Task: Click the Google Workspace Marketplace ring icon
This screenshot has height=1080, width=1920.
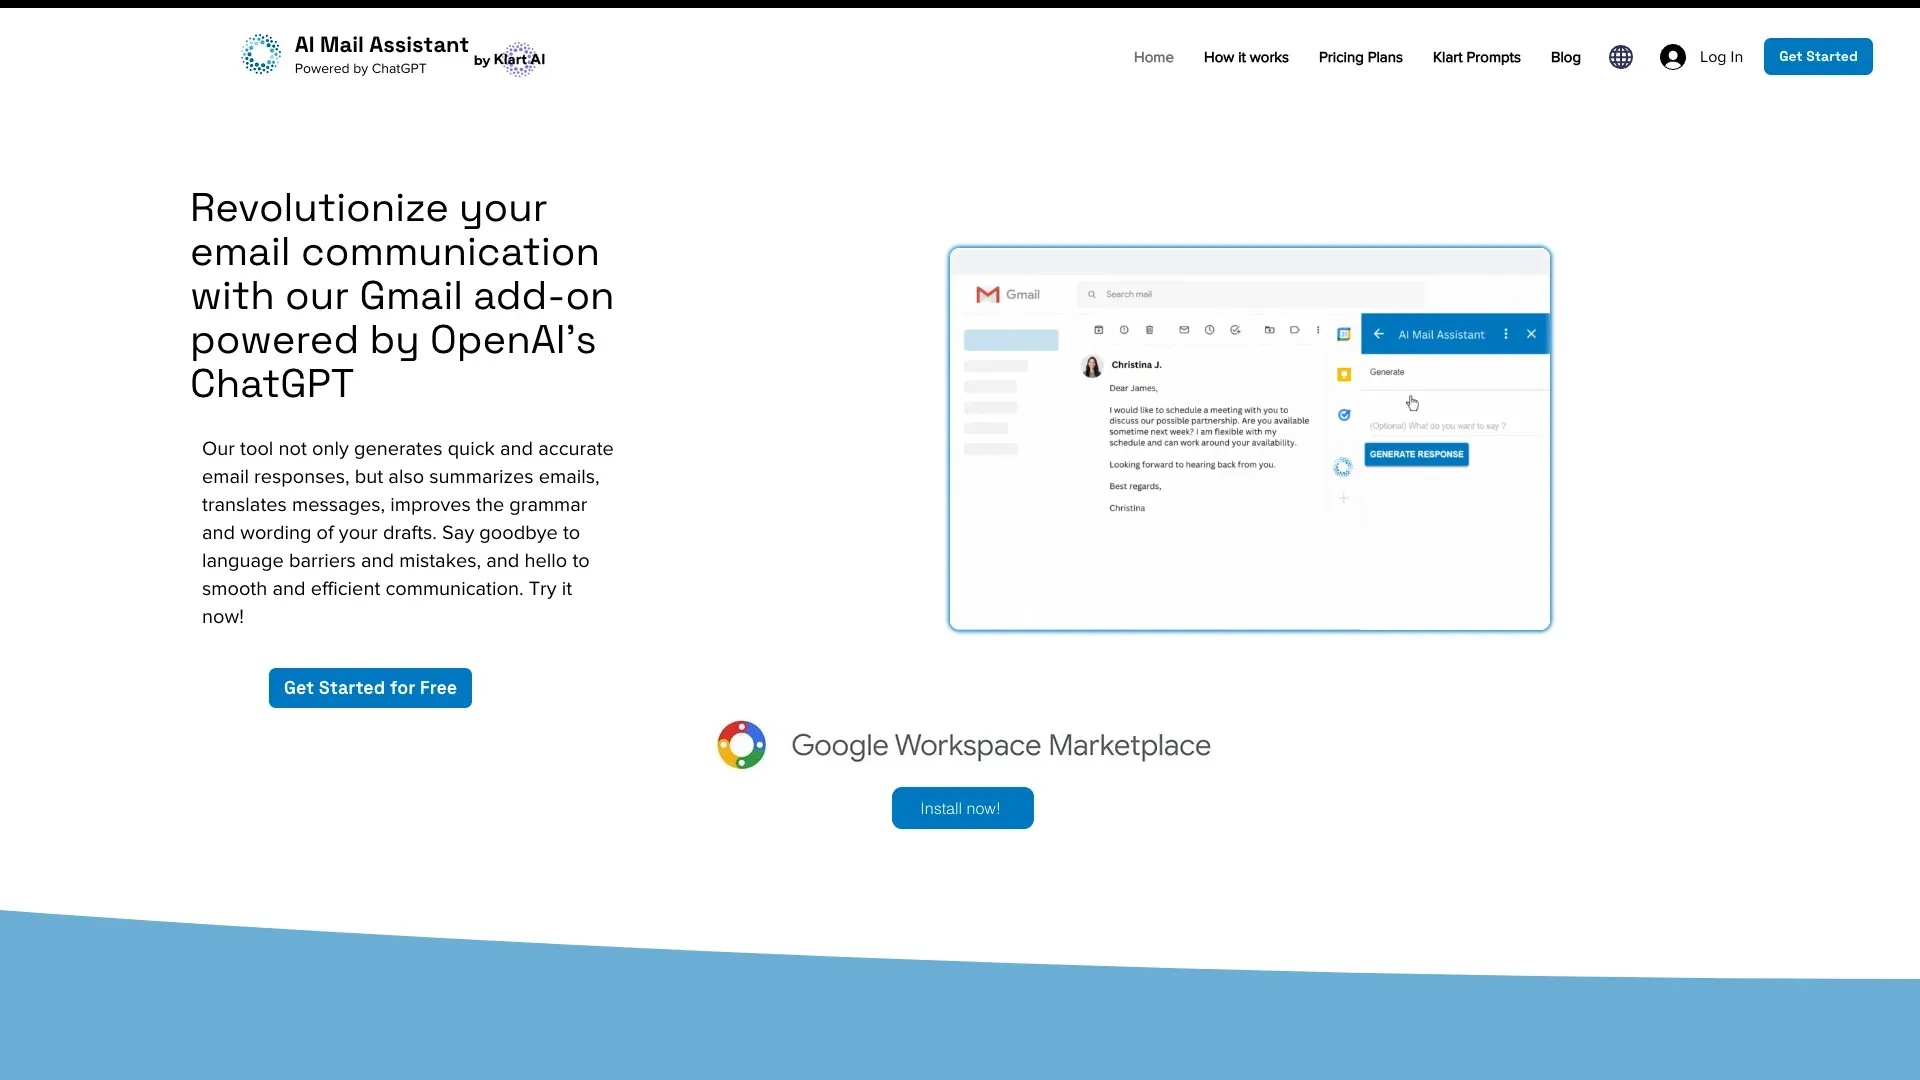Action: pyautogui.click(x=741, y=745)
